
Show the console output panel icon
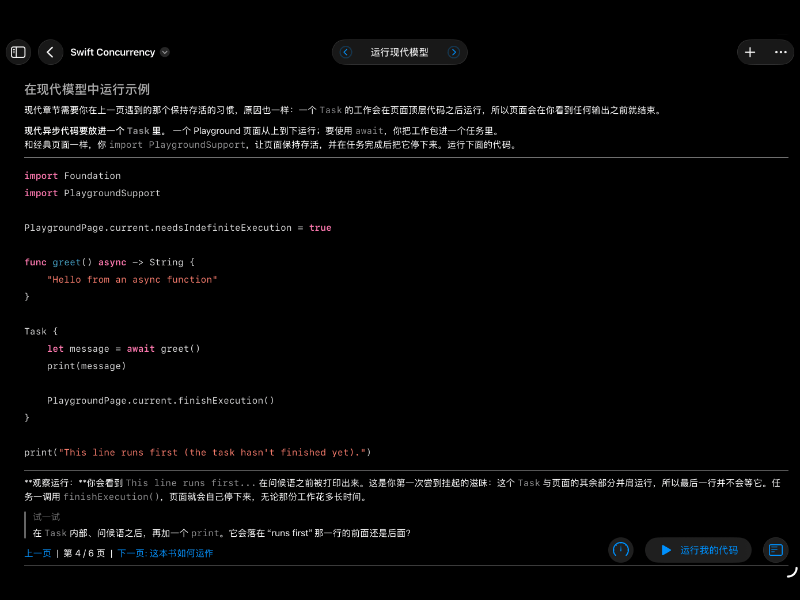click(776, 550)
